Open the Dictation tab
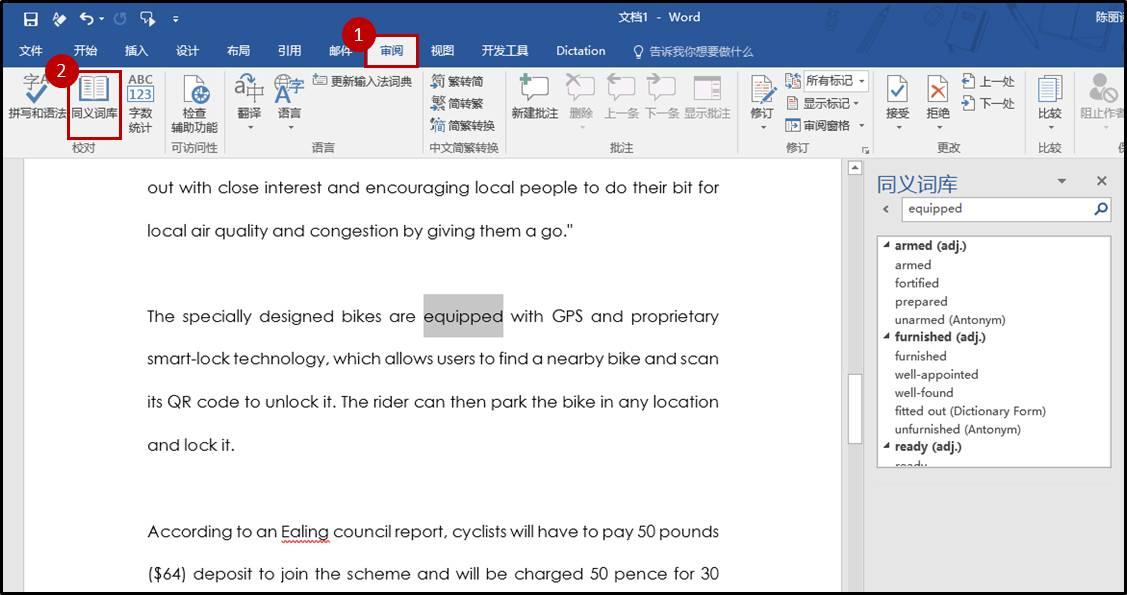1127x595 pixels. click(581, 50)
